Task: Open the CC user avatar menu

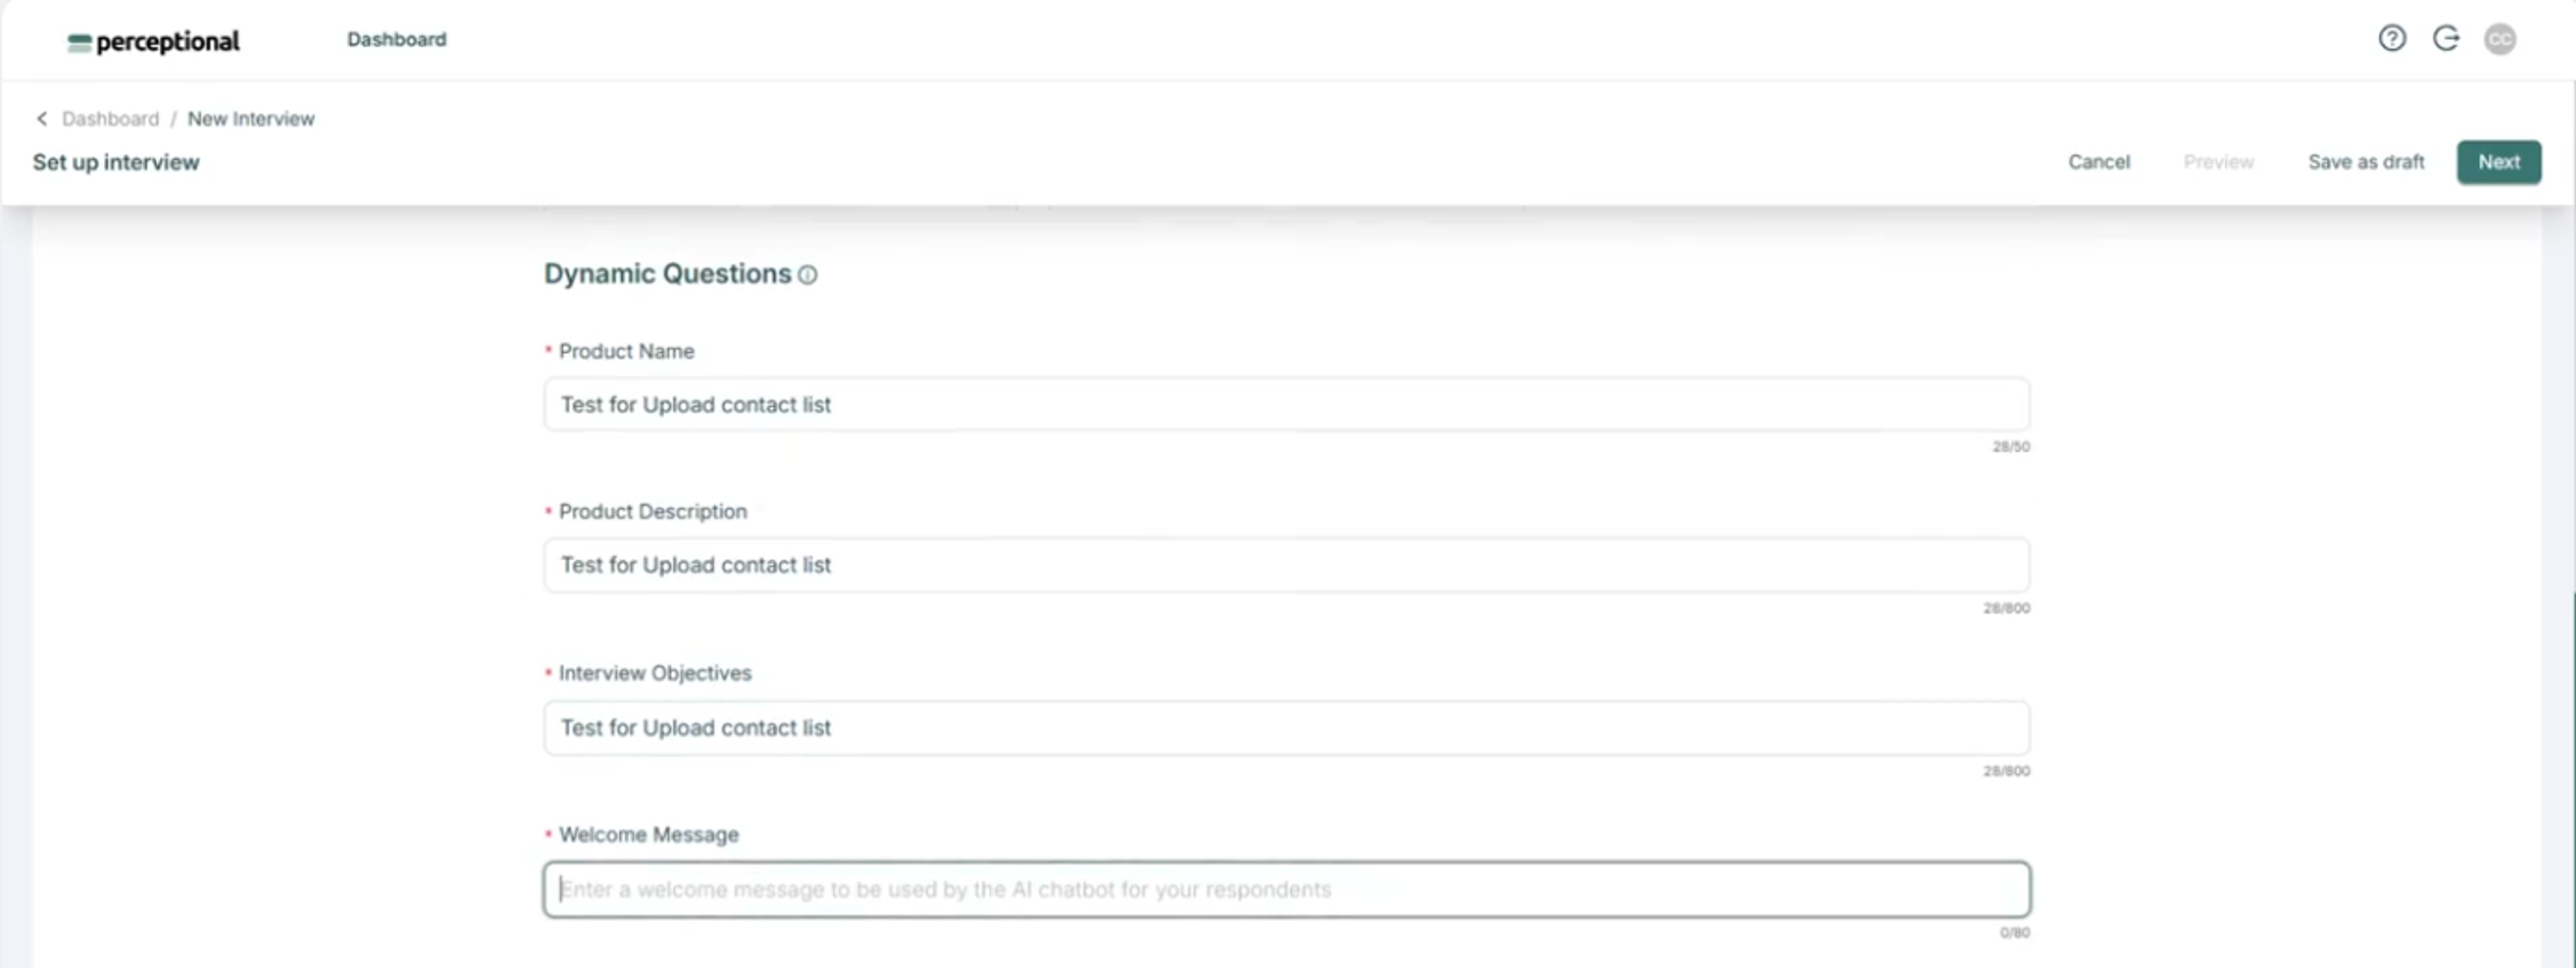Action: pyautogui.click(x=2501, y=40)
